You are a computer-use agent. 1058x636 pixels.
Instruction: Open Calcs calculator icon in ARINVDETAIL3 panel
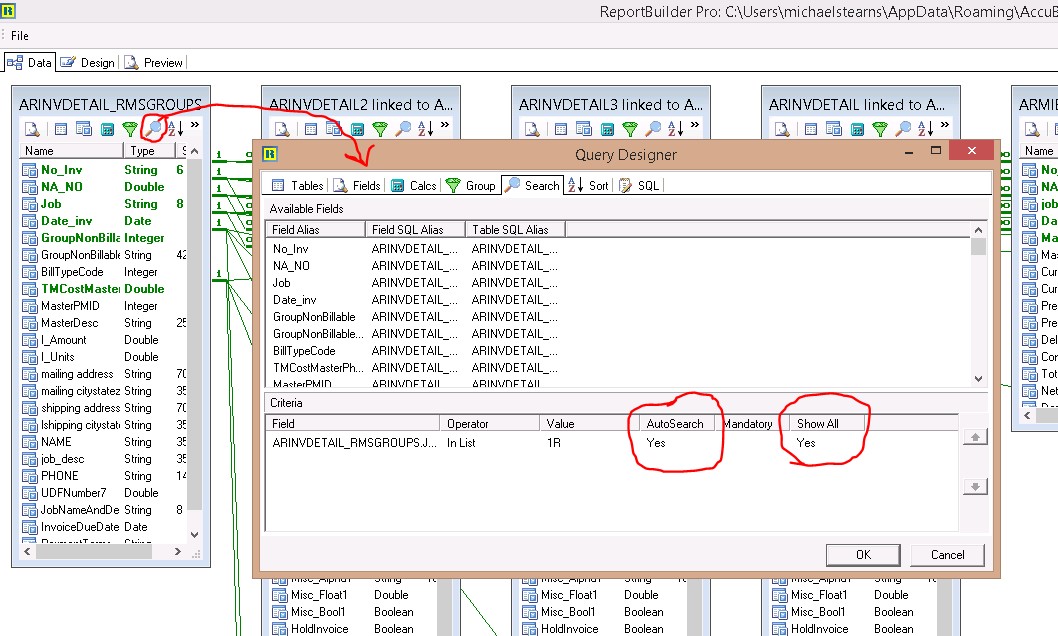(607, 129)
